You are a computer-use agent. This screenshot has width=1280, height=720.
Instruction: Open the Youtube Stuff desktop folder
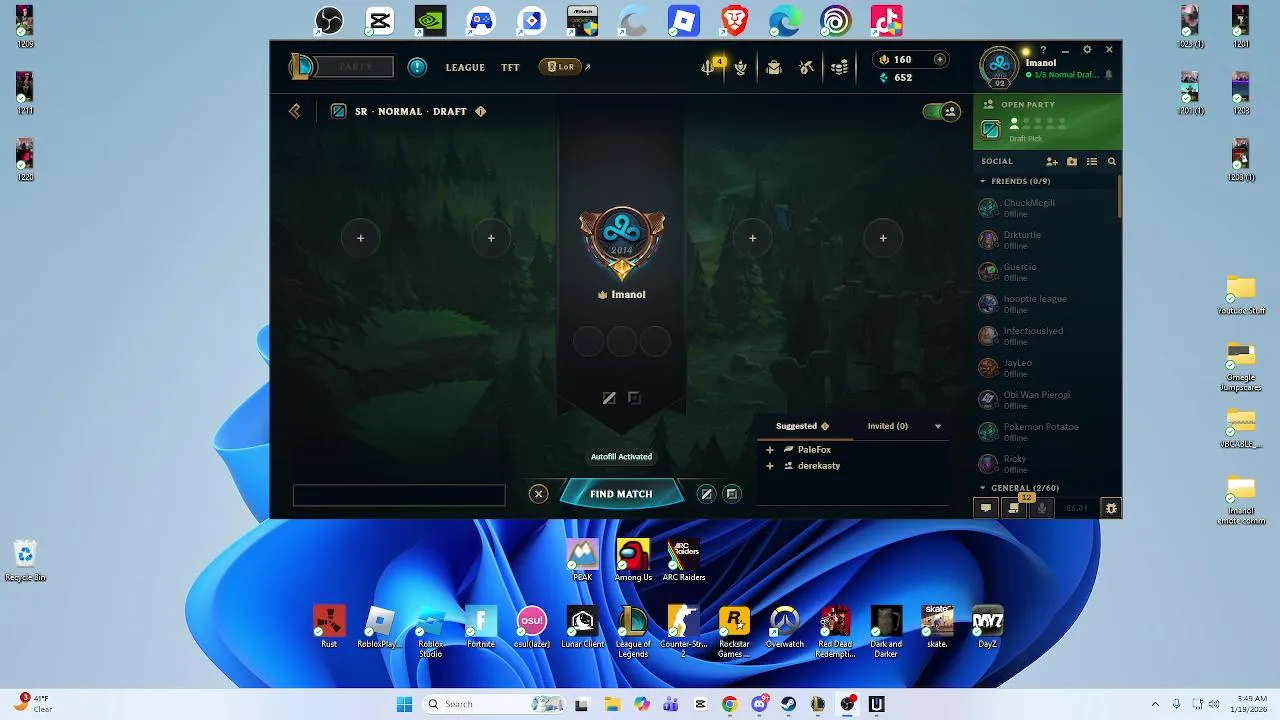pyautogui.click(x=1241, y=294)
